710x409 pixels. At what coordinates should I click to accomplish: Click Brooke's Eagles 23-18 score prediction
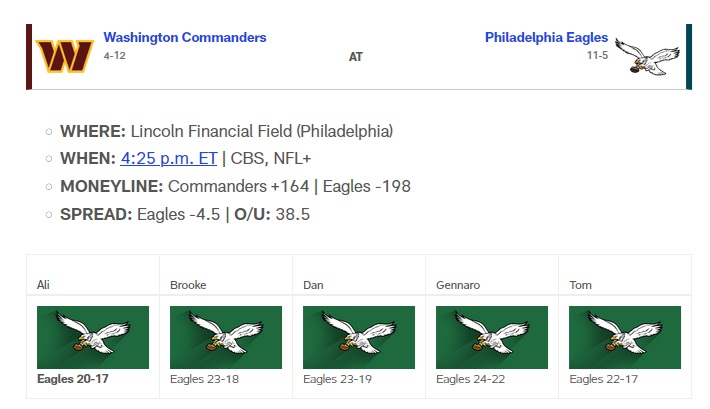204,379
